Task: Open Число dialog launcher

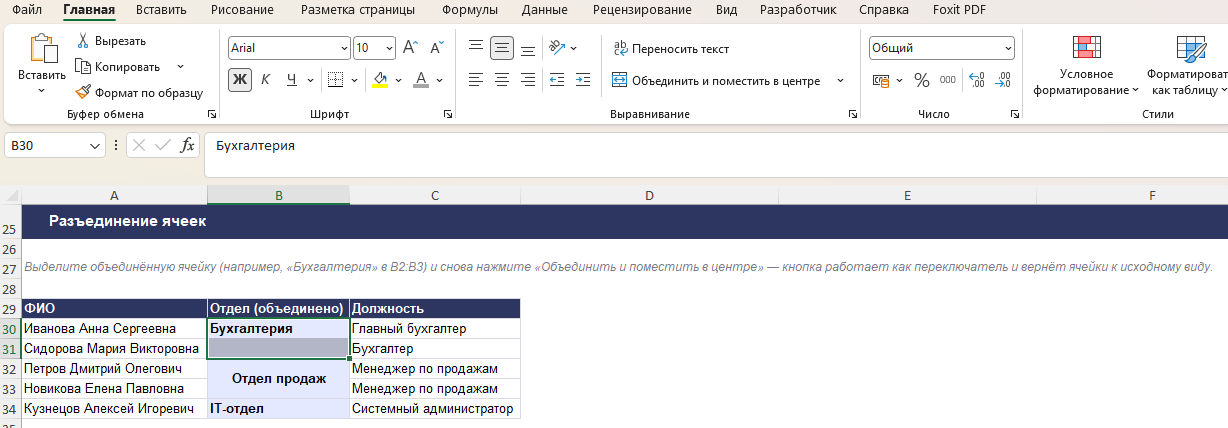Action: tap(1016, 115)
